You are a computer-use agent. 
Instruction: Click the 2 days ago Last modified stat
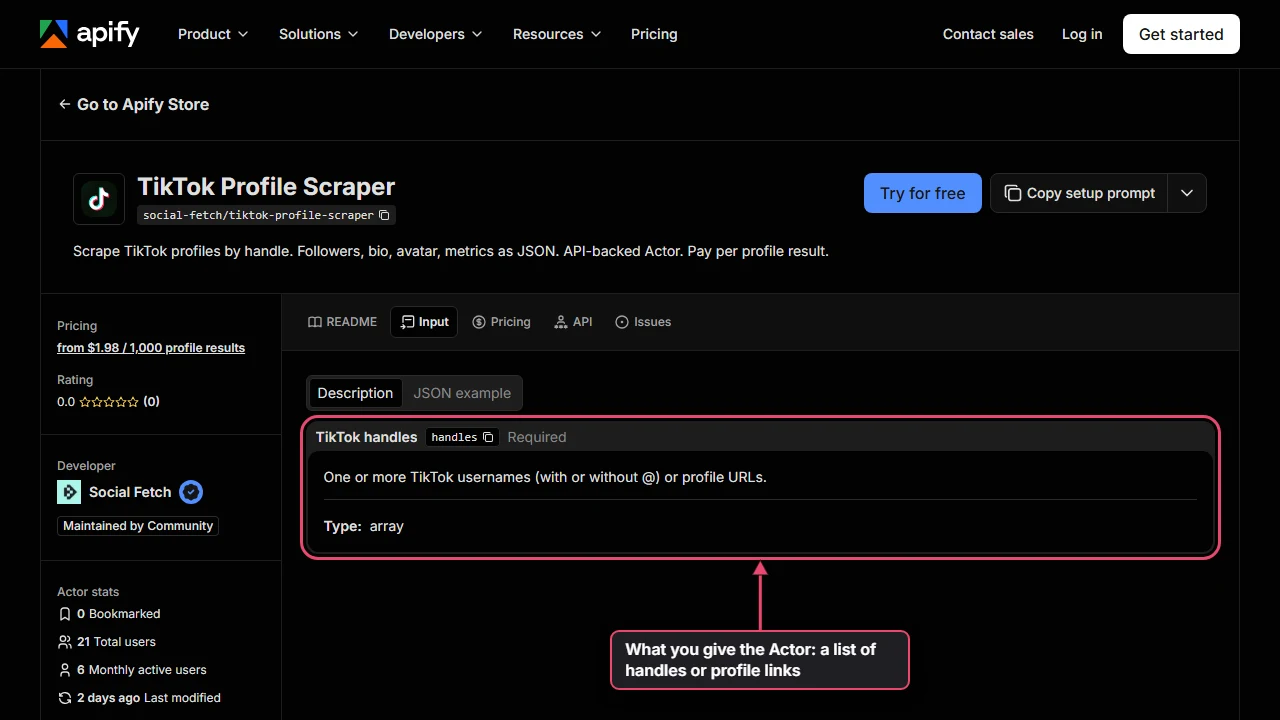click(x=139, y=698)
